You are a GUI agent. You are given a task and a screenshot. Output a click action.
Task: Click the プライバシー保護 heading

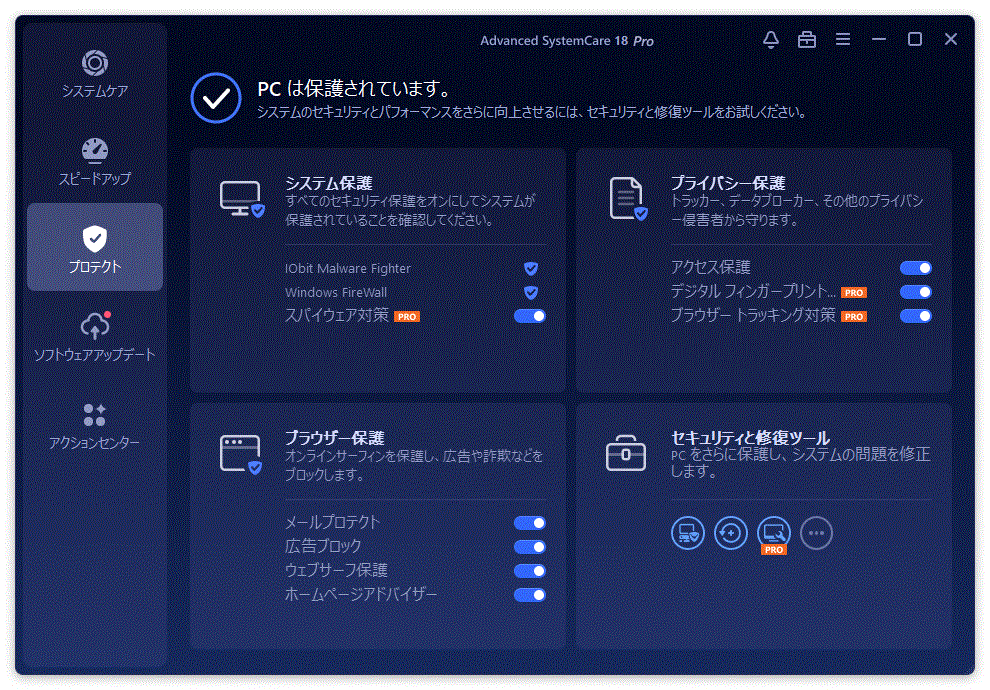pos(728,183)
